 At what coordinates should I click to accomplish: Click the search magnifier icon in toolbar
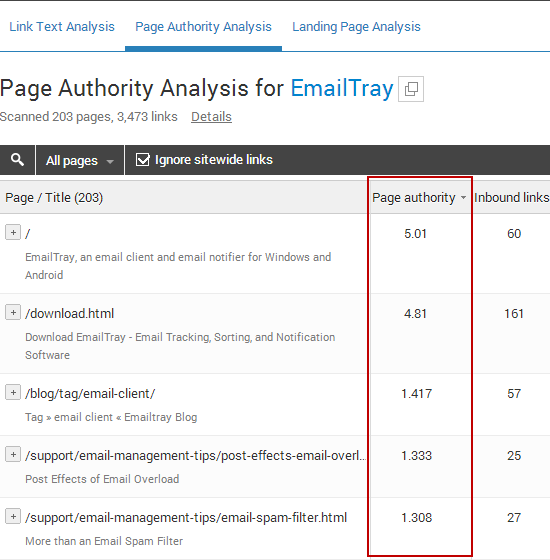point(17,160)
